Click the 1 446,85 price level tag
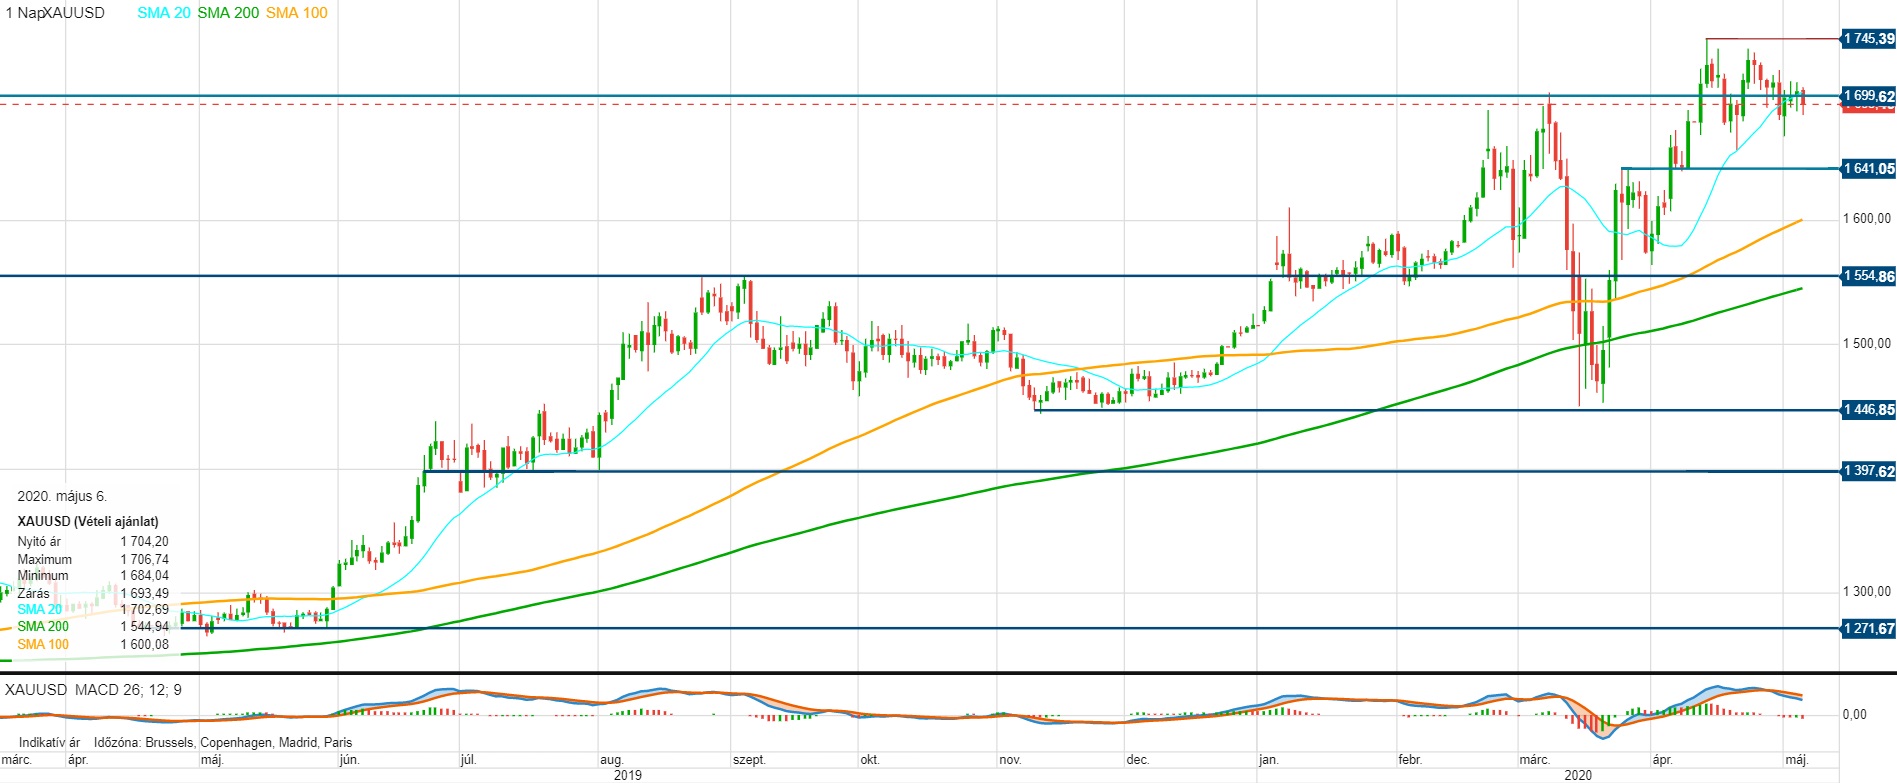 [x=1868, y=410]
